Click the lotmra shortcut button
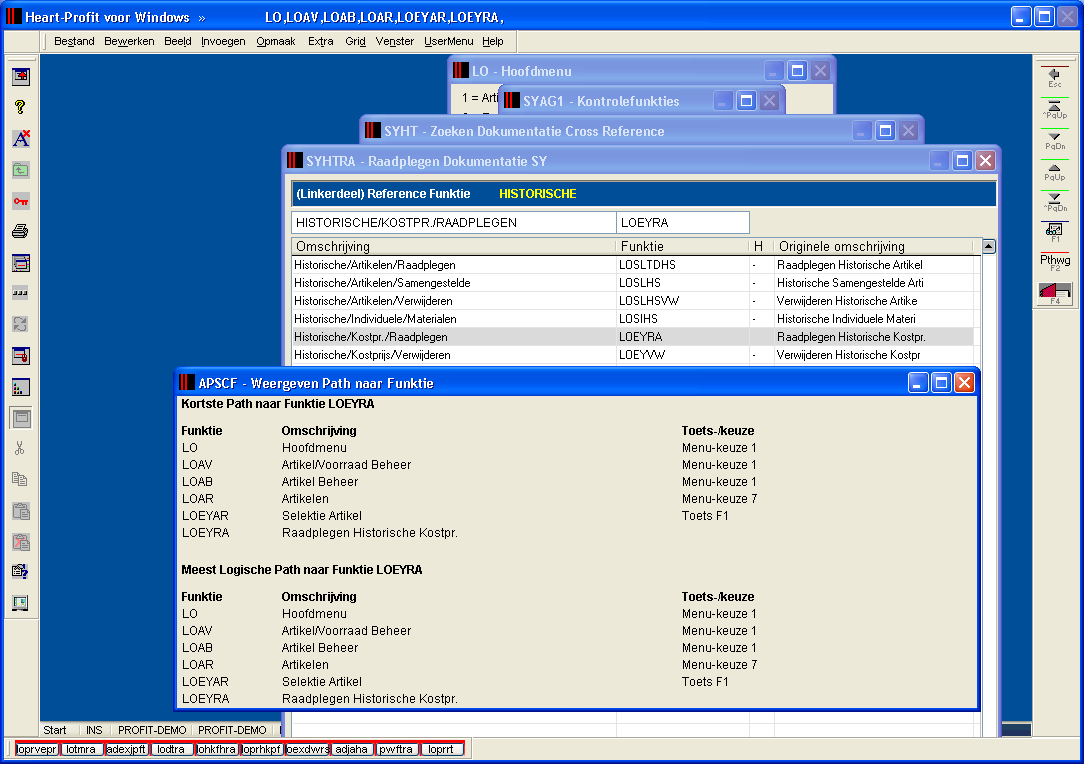Image resolution: width=1084 pixels, height=764 pixels. 82,749
